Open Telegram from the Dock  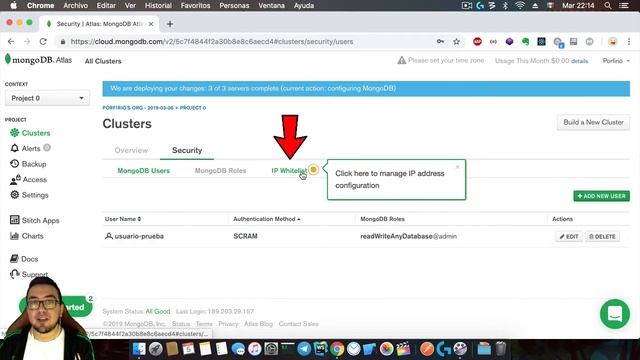click(304, 349)
